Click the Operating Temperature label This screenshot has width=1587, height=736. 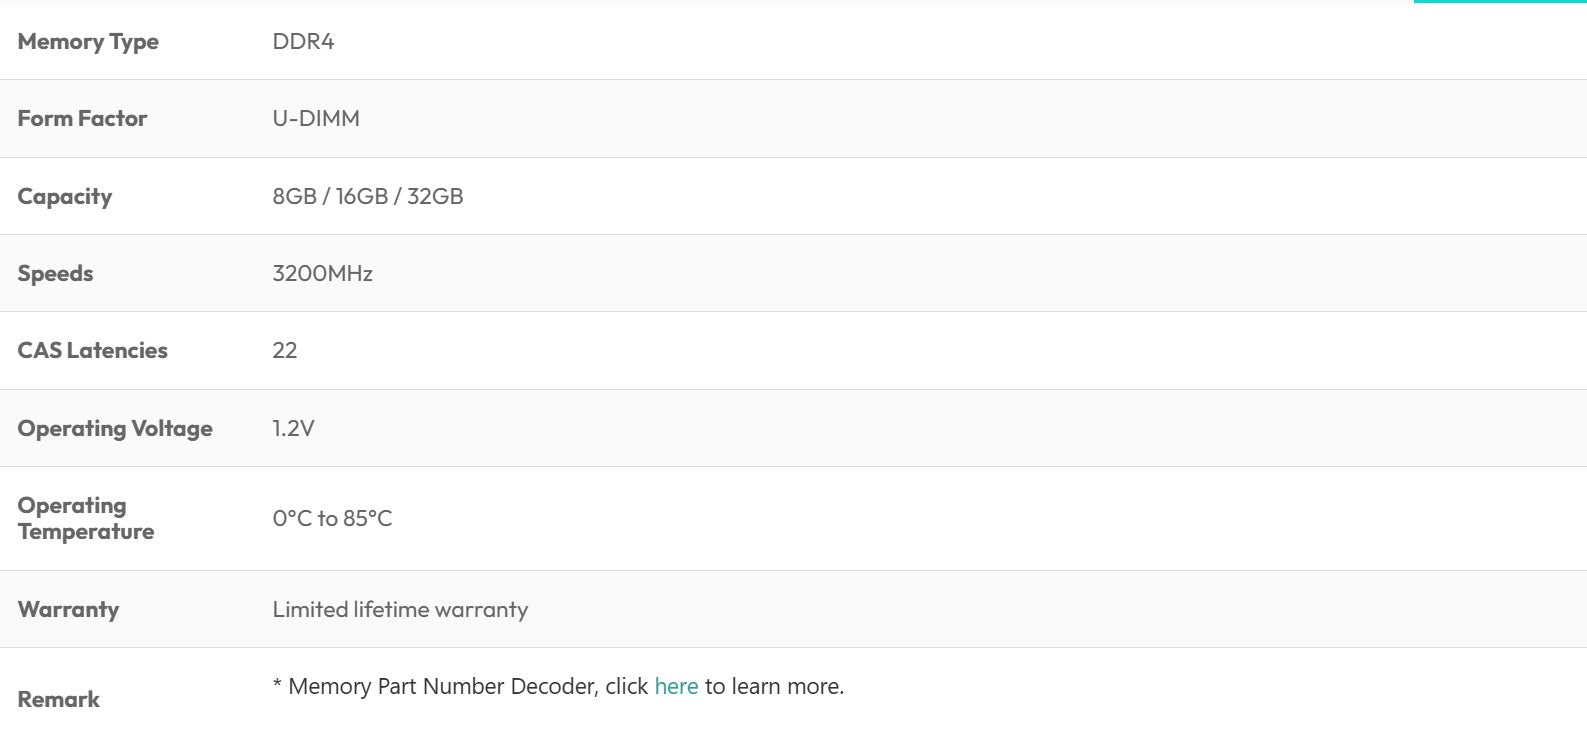(x=86, y=518)
